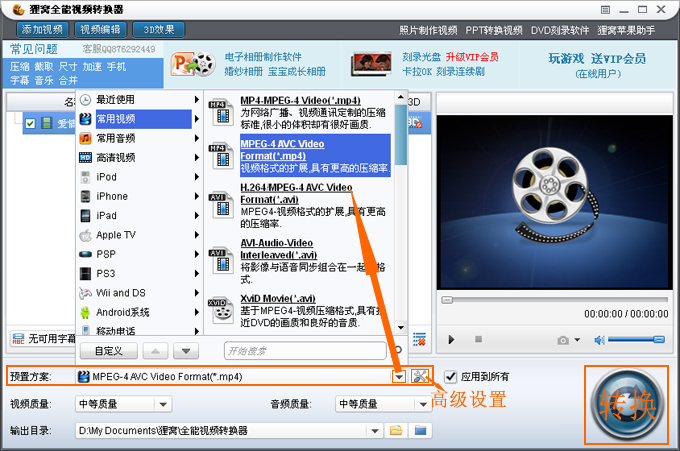
Task: Expand the PSP submenu arrow
Action: coord(196,254)
